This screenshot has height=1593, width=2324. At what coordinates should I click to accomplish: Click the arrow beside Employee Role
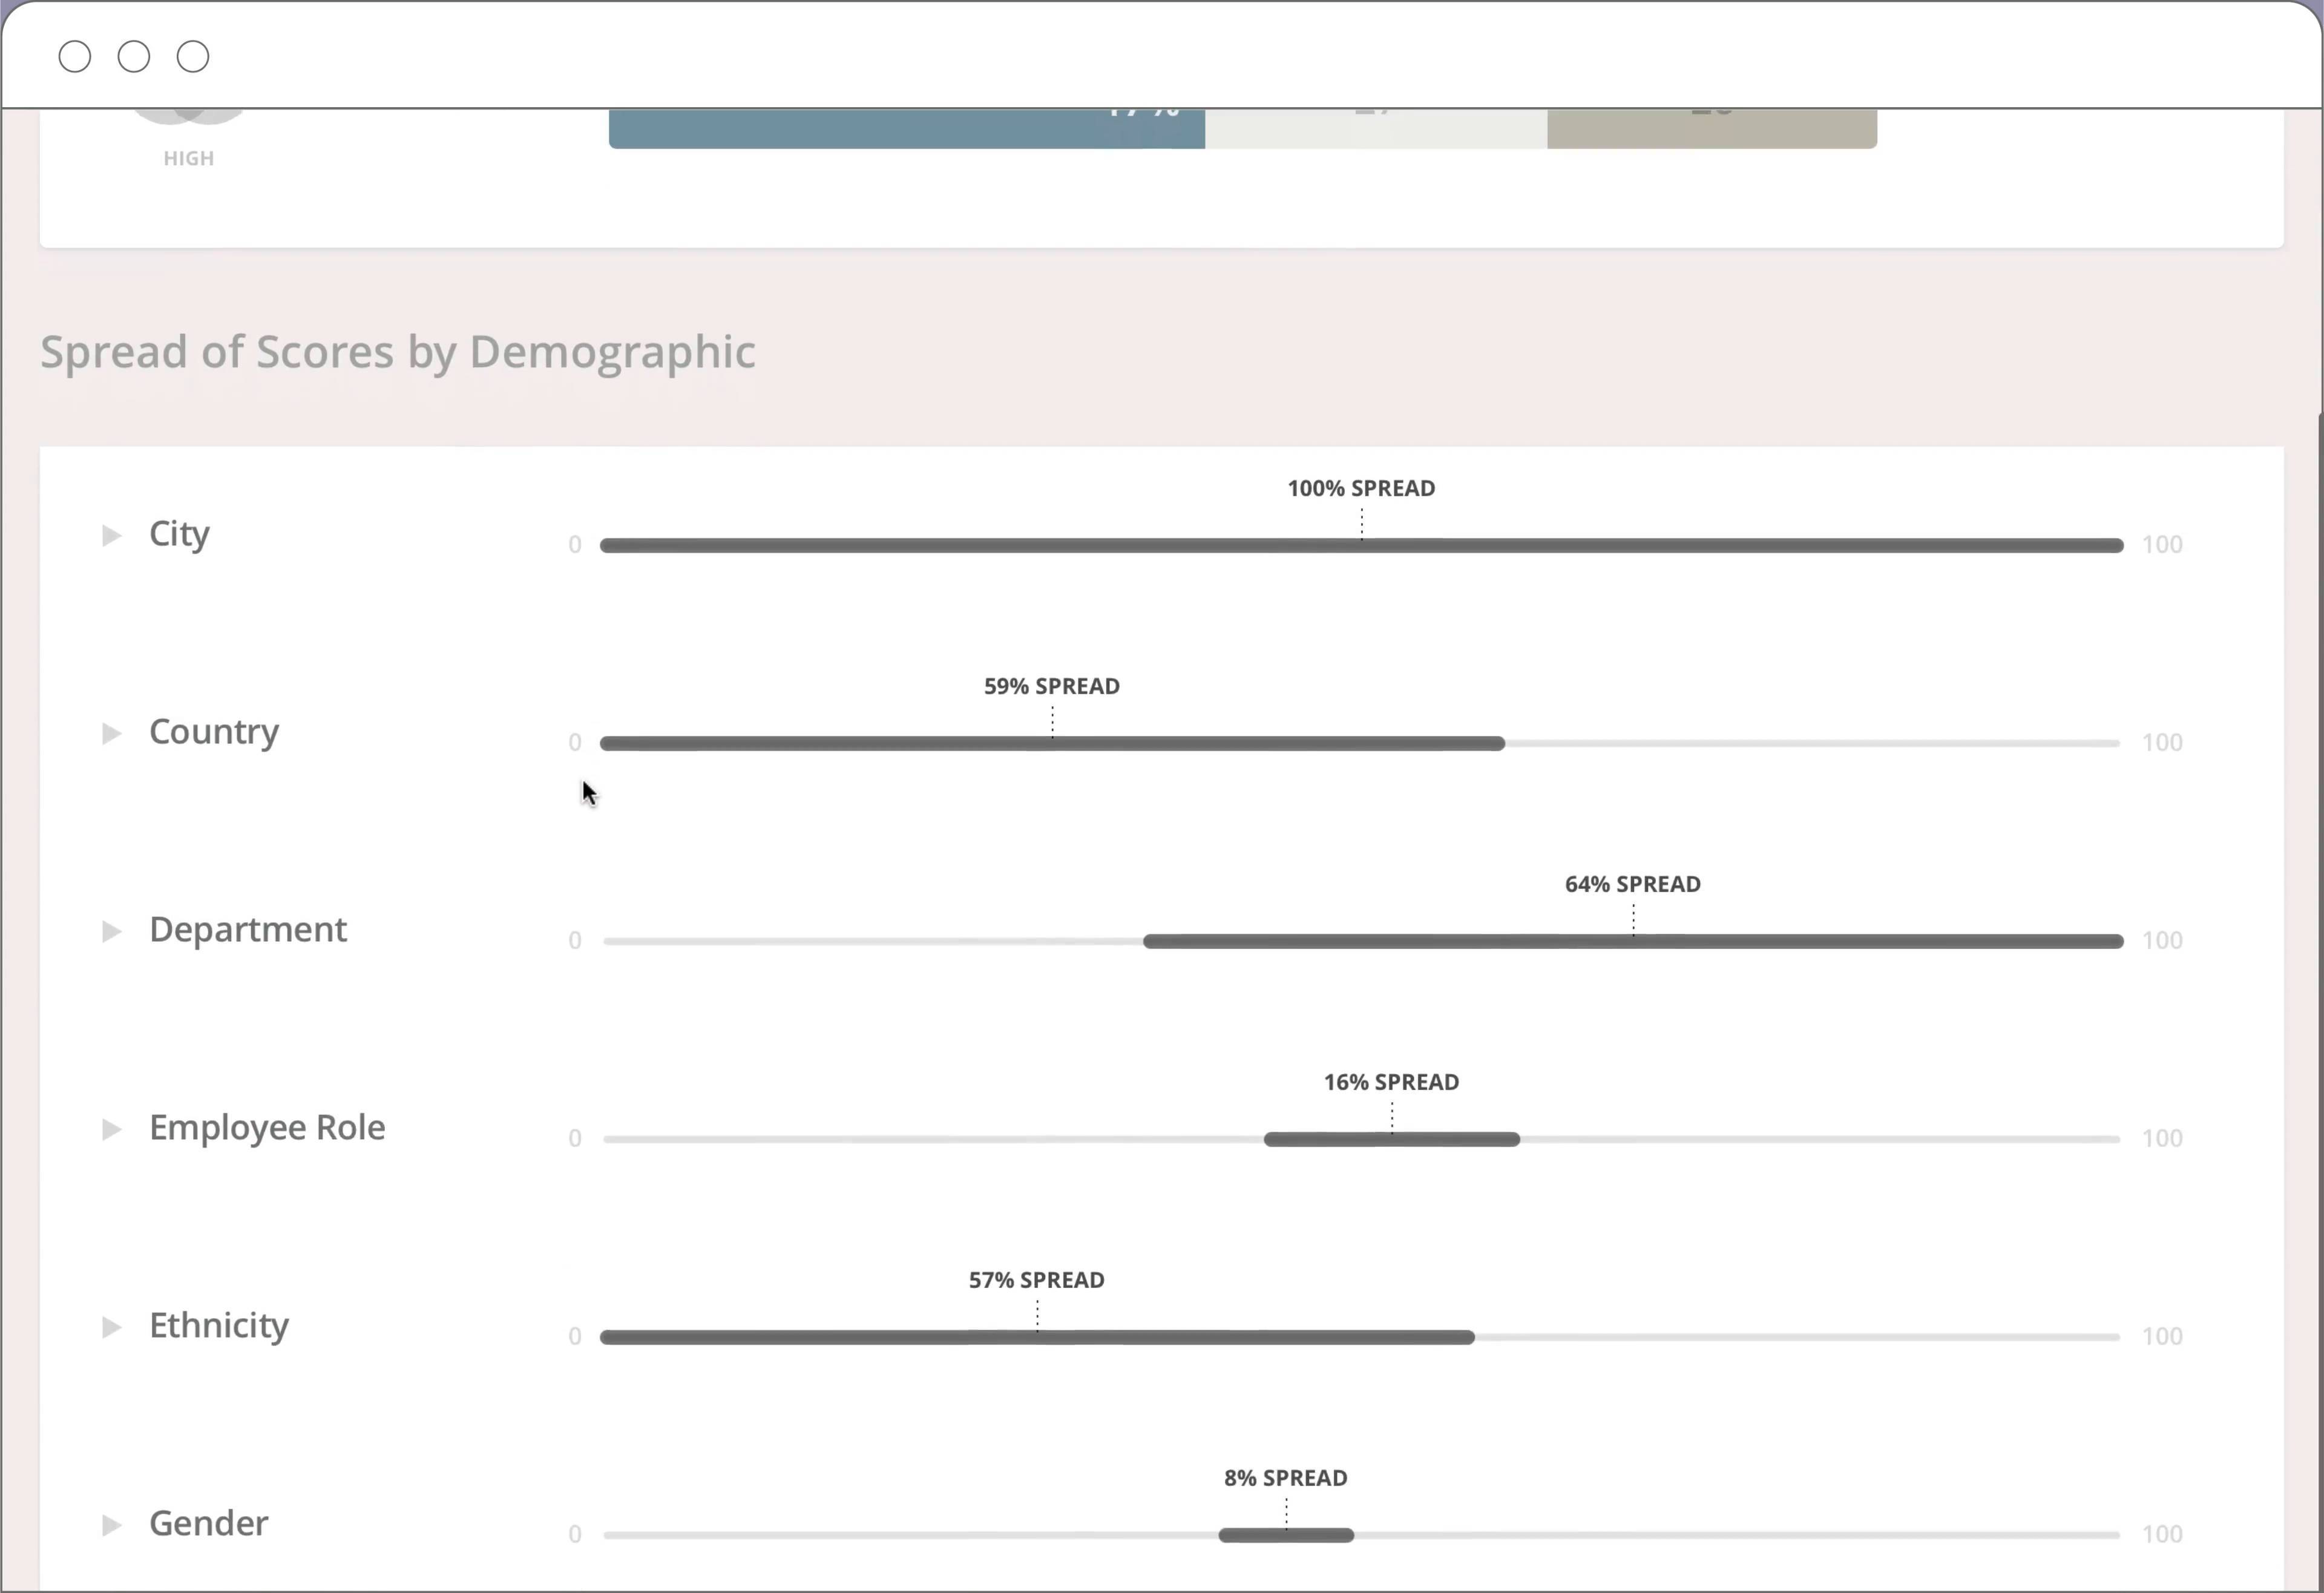point(112,1129)
